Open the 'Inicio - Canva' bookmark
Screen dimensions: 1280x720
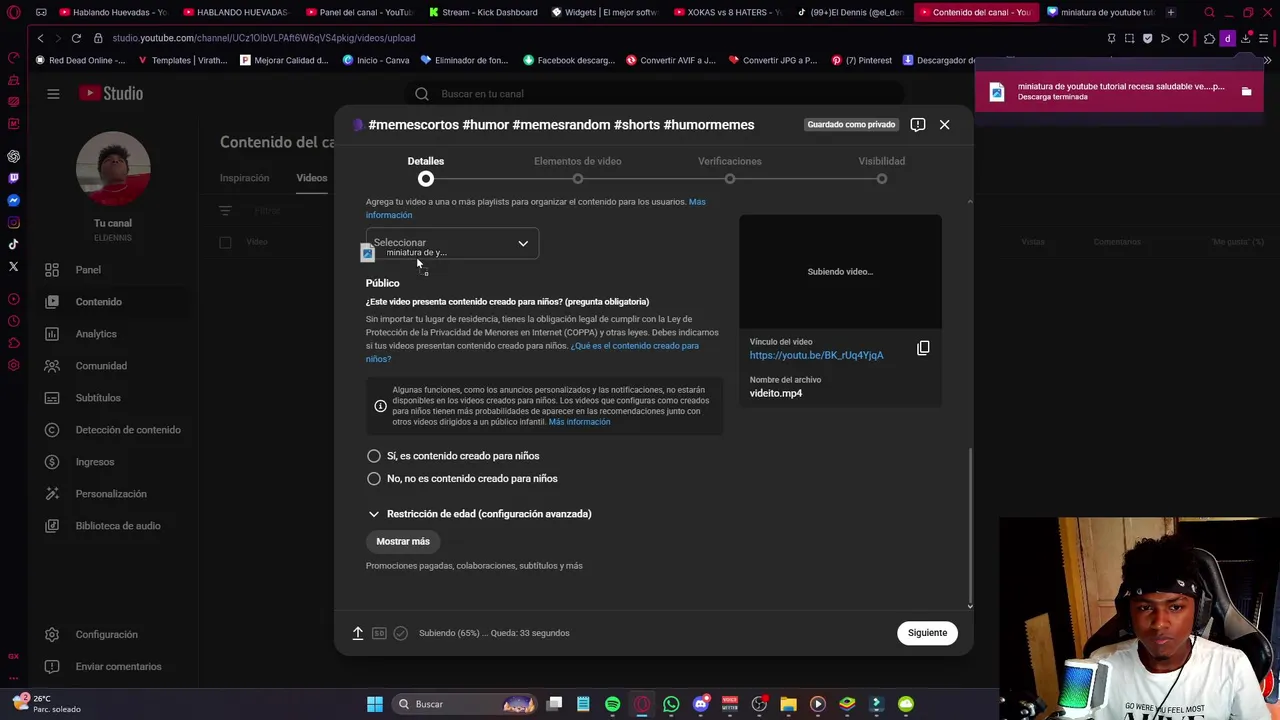(x=376, y=60)
